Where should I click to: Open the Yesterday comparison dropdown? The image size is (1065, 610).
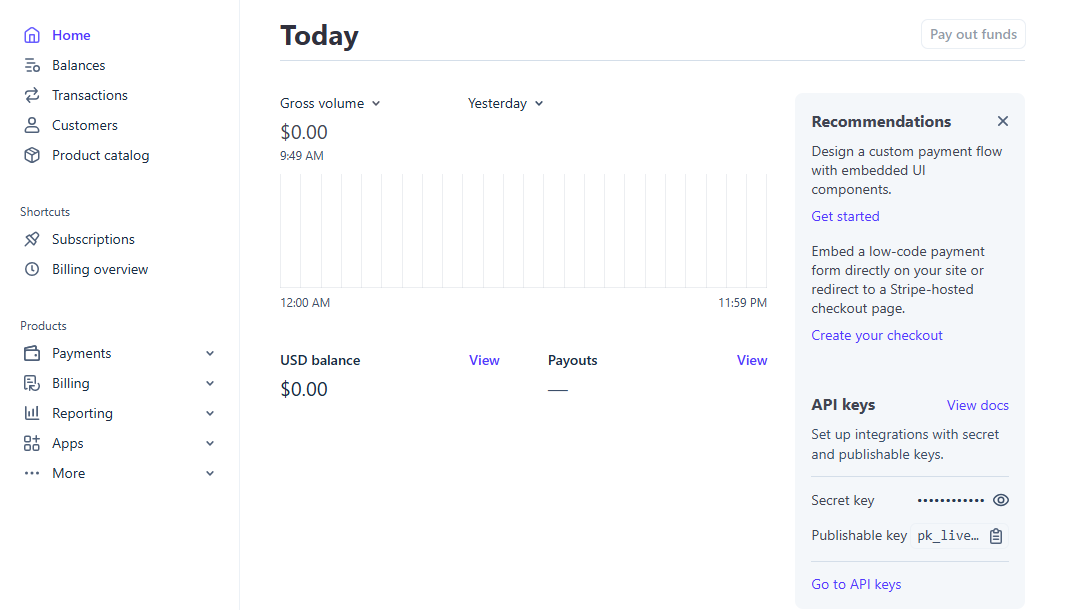coord(505,103)
